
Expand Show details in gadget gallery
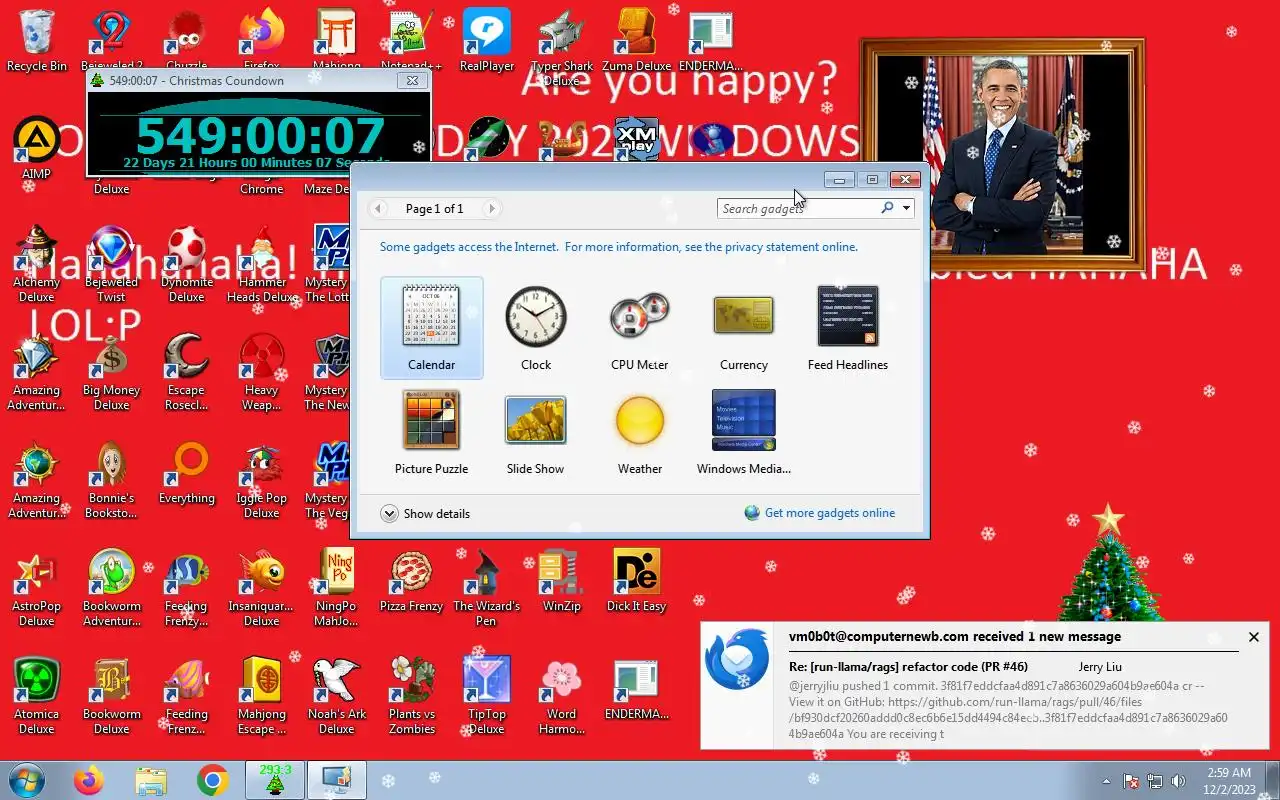tap(425, 513)
